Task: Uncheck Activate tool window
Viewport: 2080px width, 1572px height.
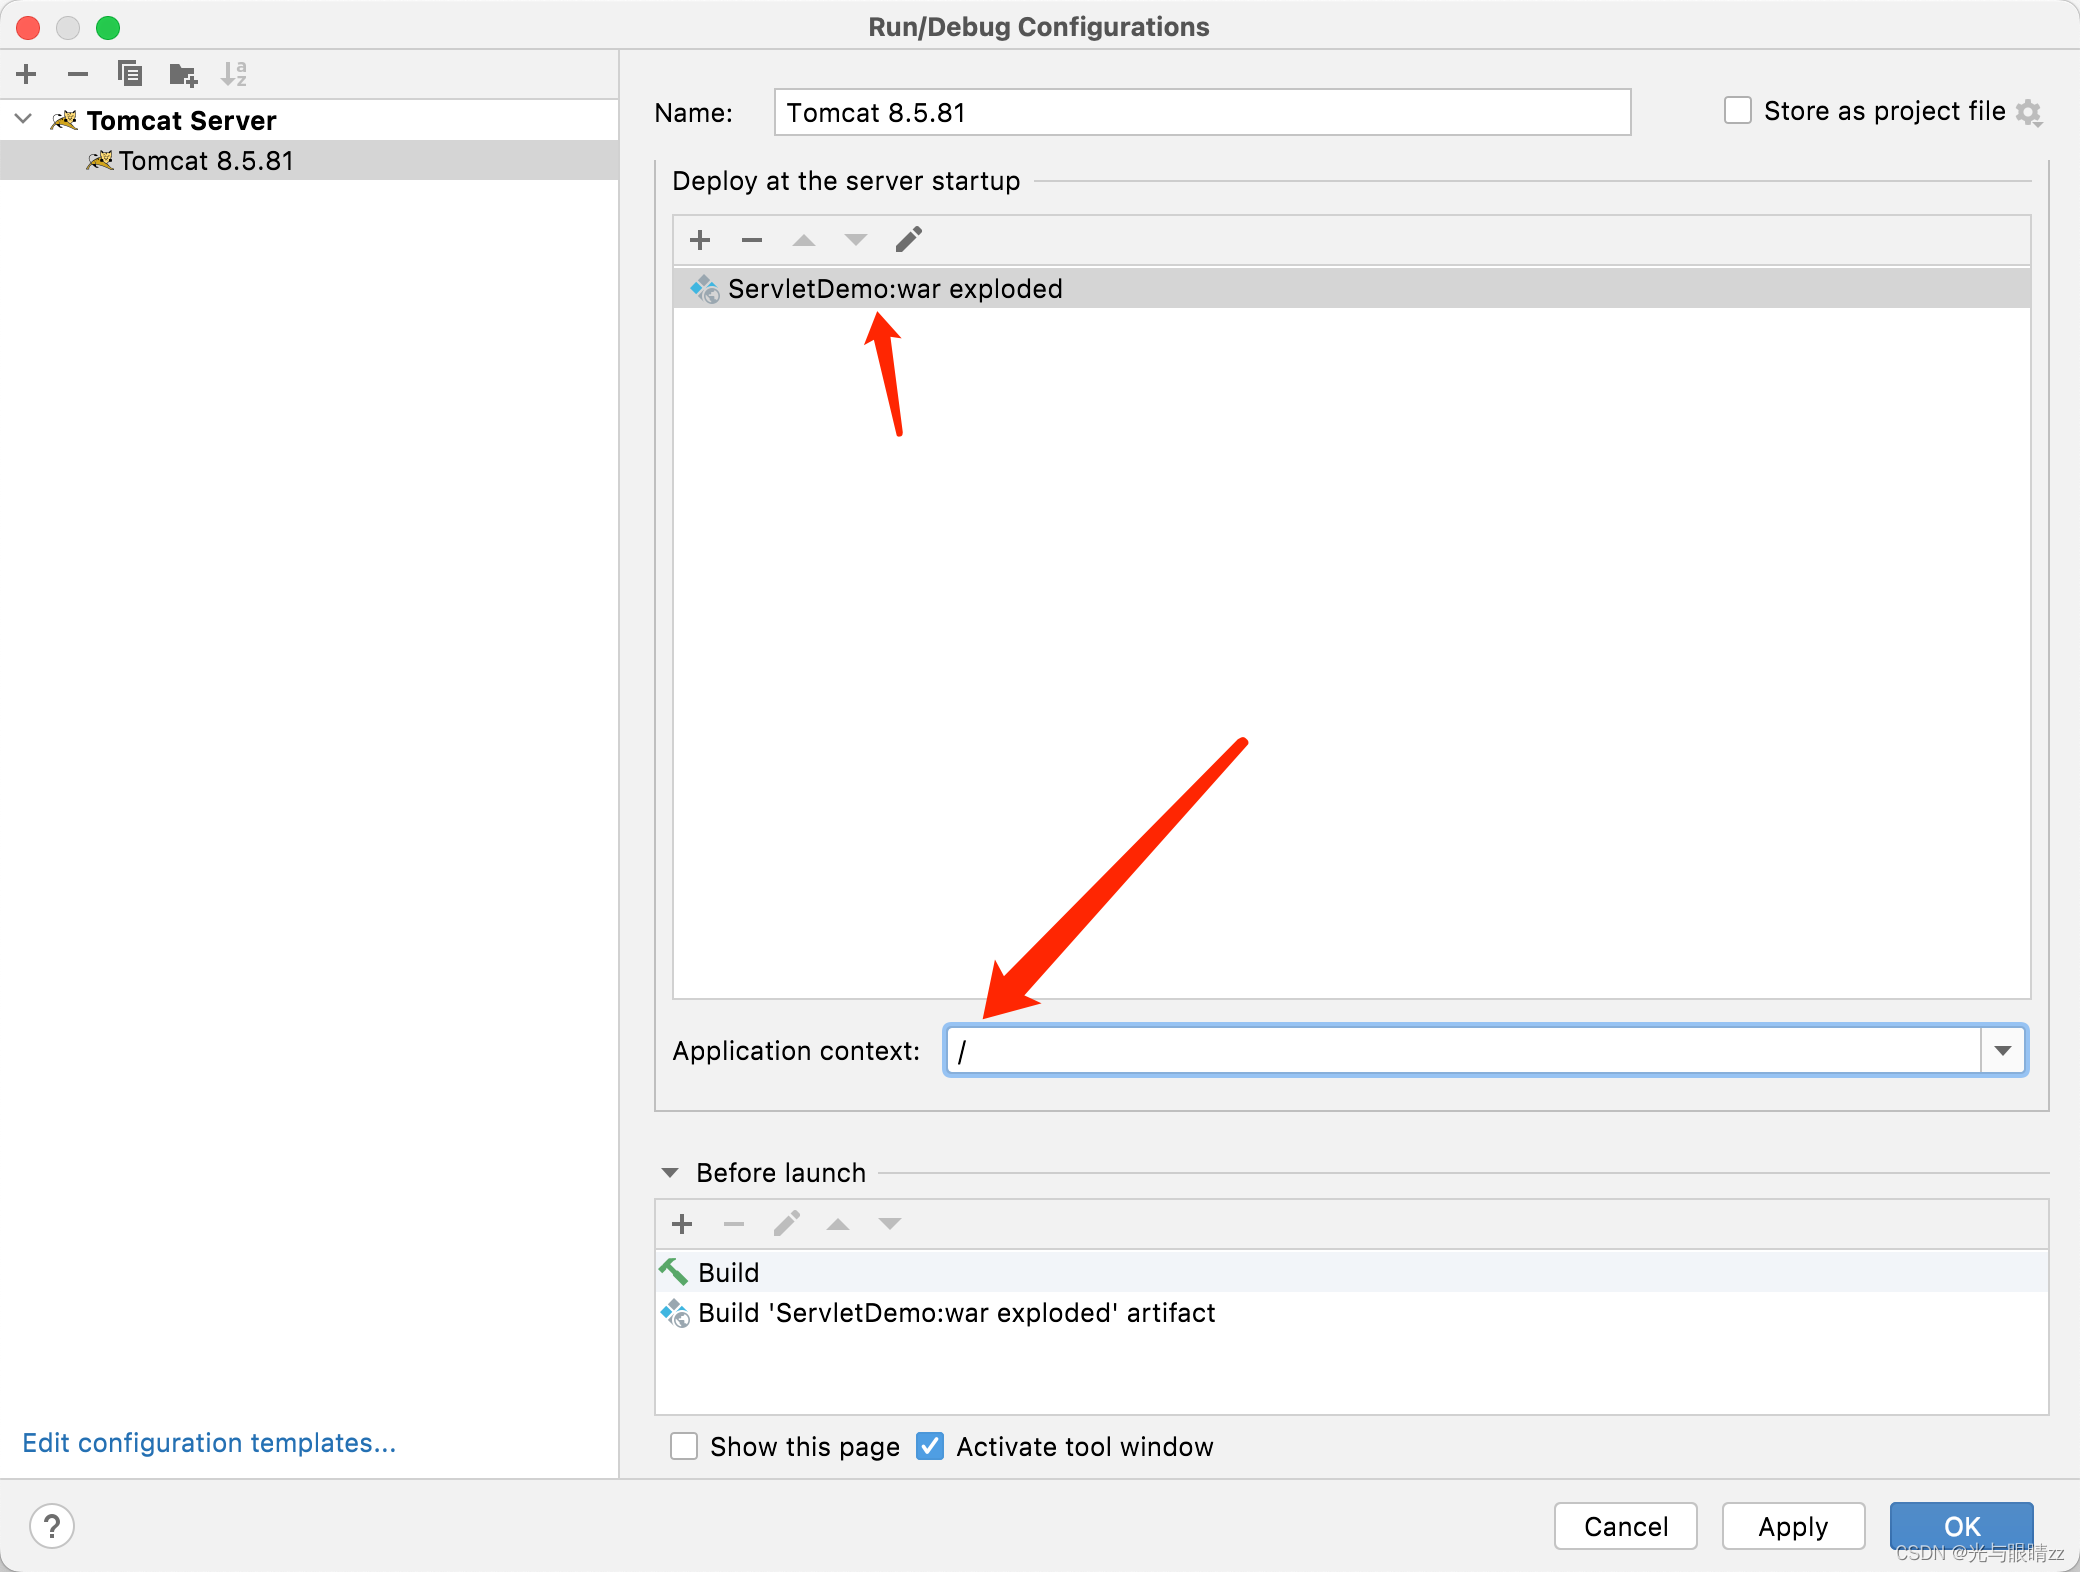Action: point(930,1446)
